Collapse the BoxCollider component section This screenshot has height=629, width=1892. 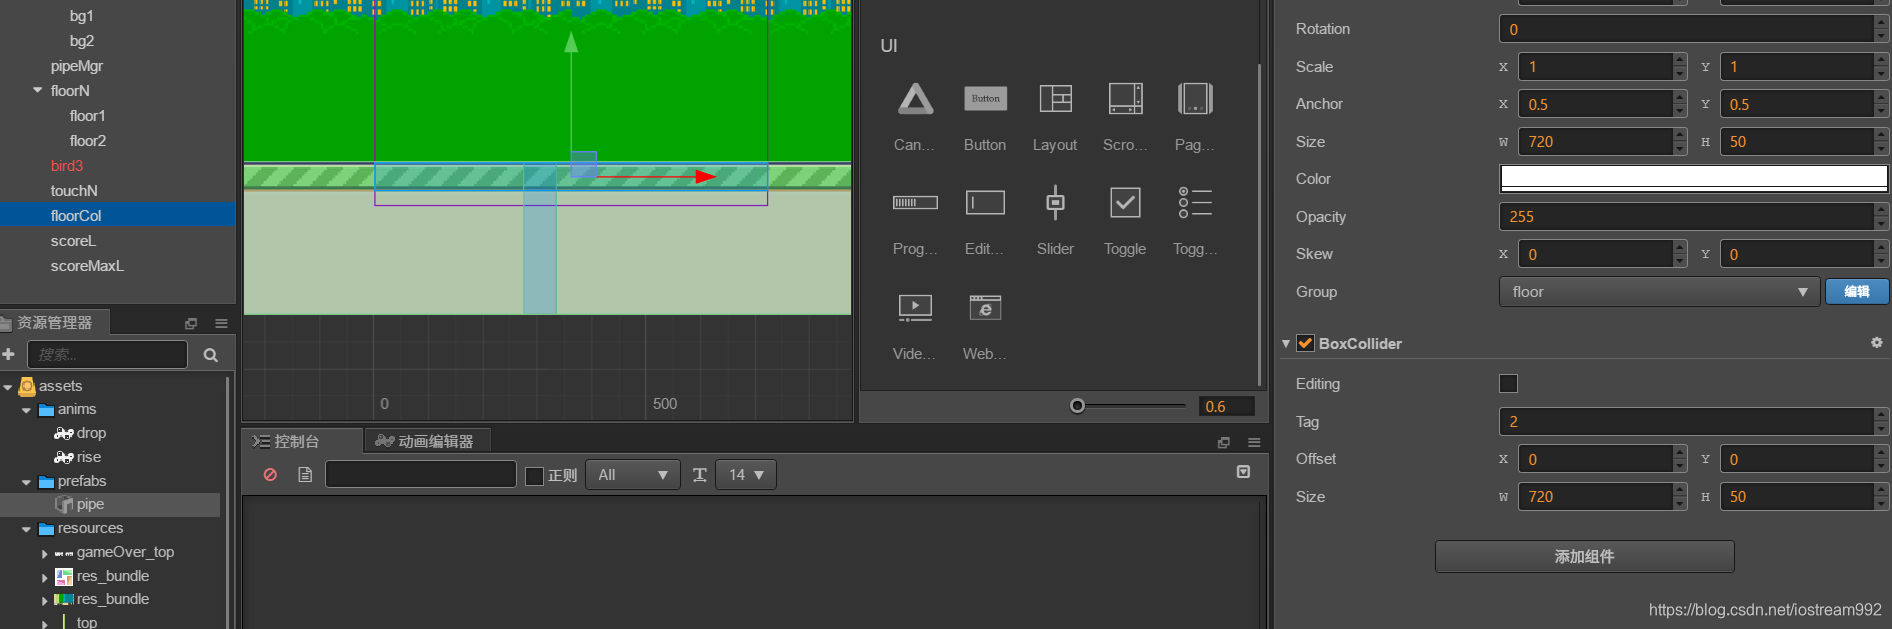pyautogui.click(x=1286, y=343)
